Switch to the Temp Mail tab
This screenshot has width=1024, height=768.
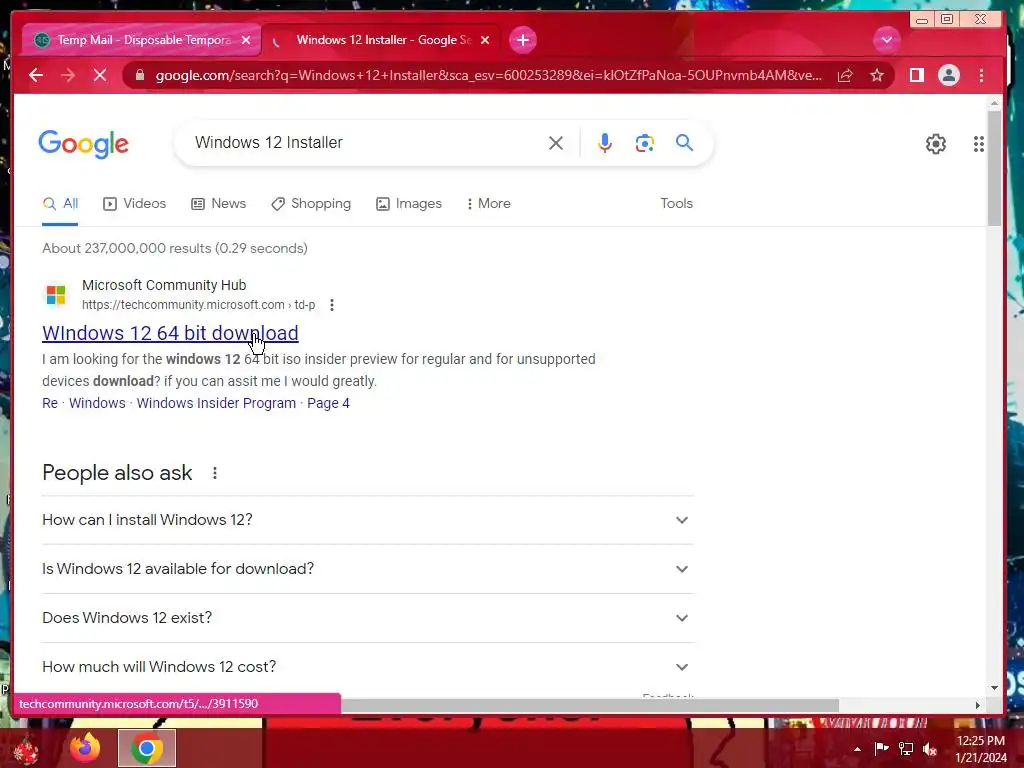pos(140,40)
